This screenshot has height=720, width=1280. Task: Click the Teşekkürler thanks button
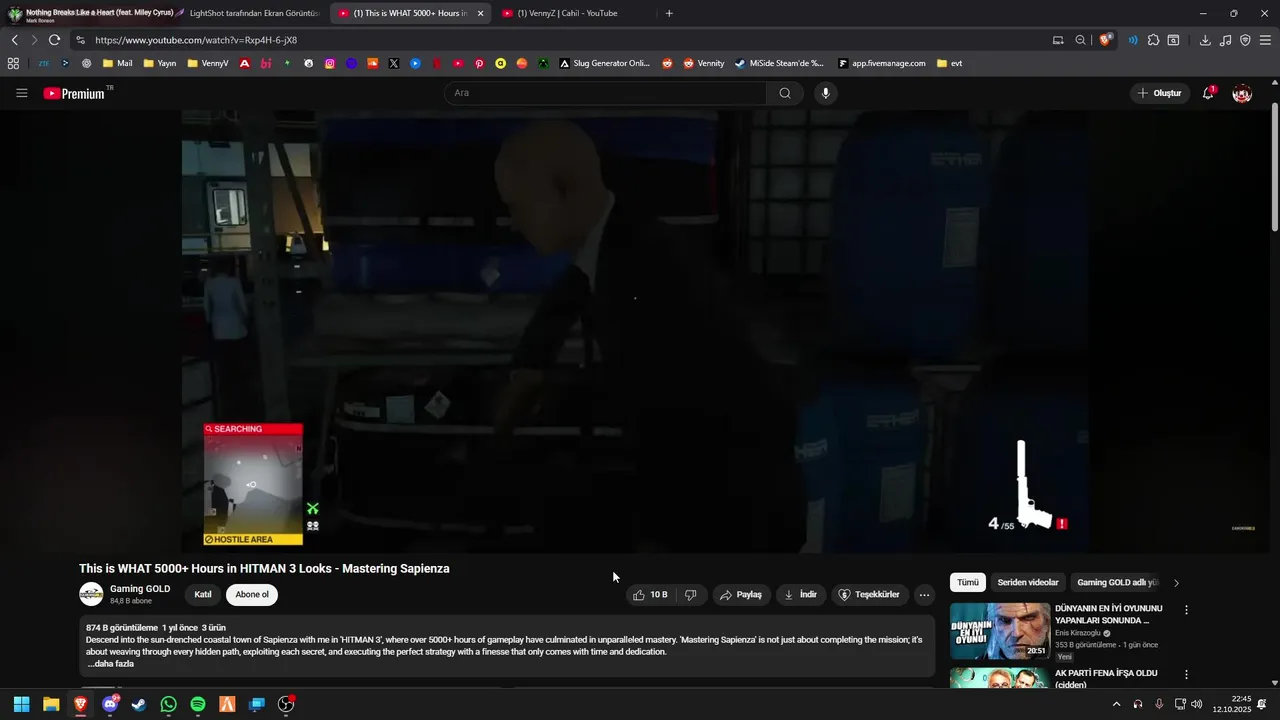tap(869, 595)
